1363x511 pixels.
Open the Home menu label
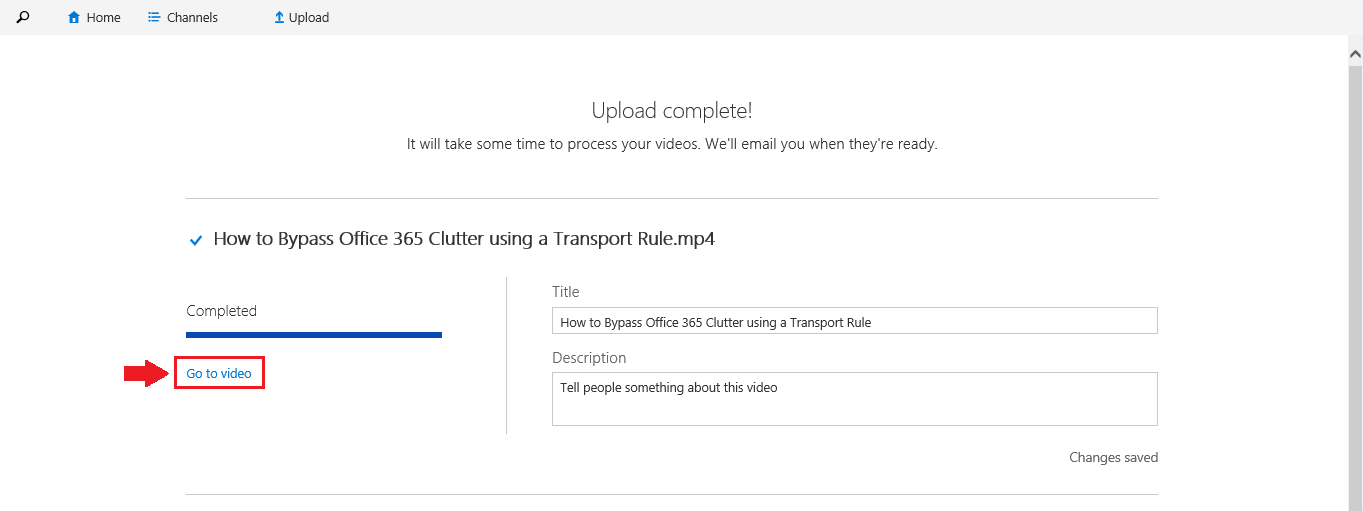[x=103, y=17]
